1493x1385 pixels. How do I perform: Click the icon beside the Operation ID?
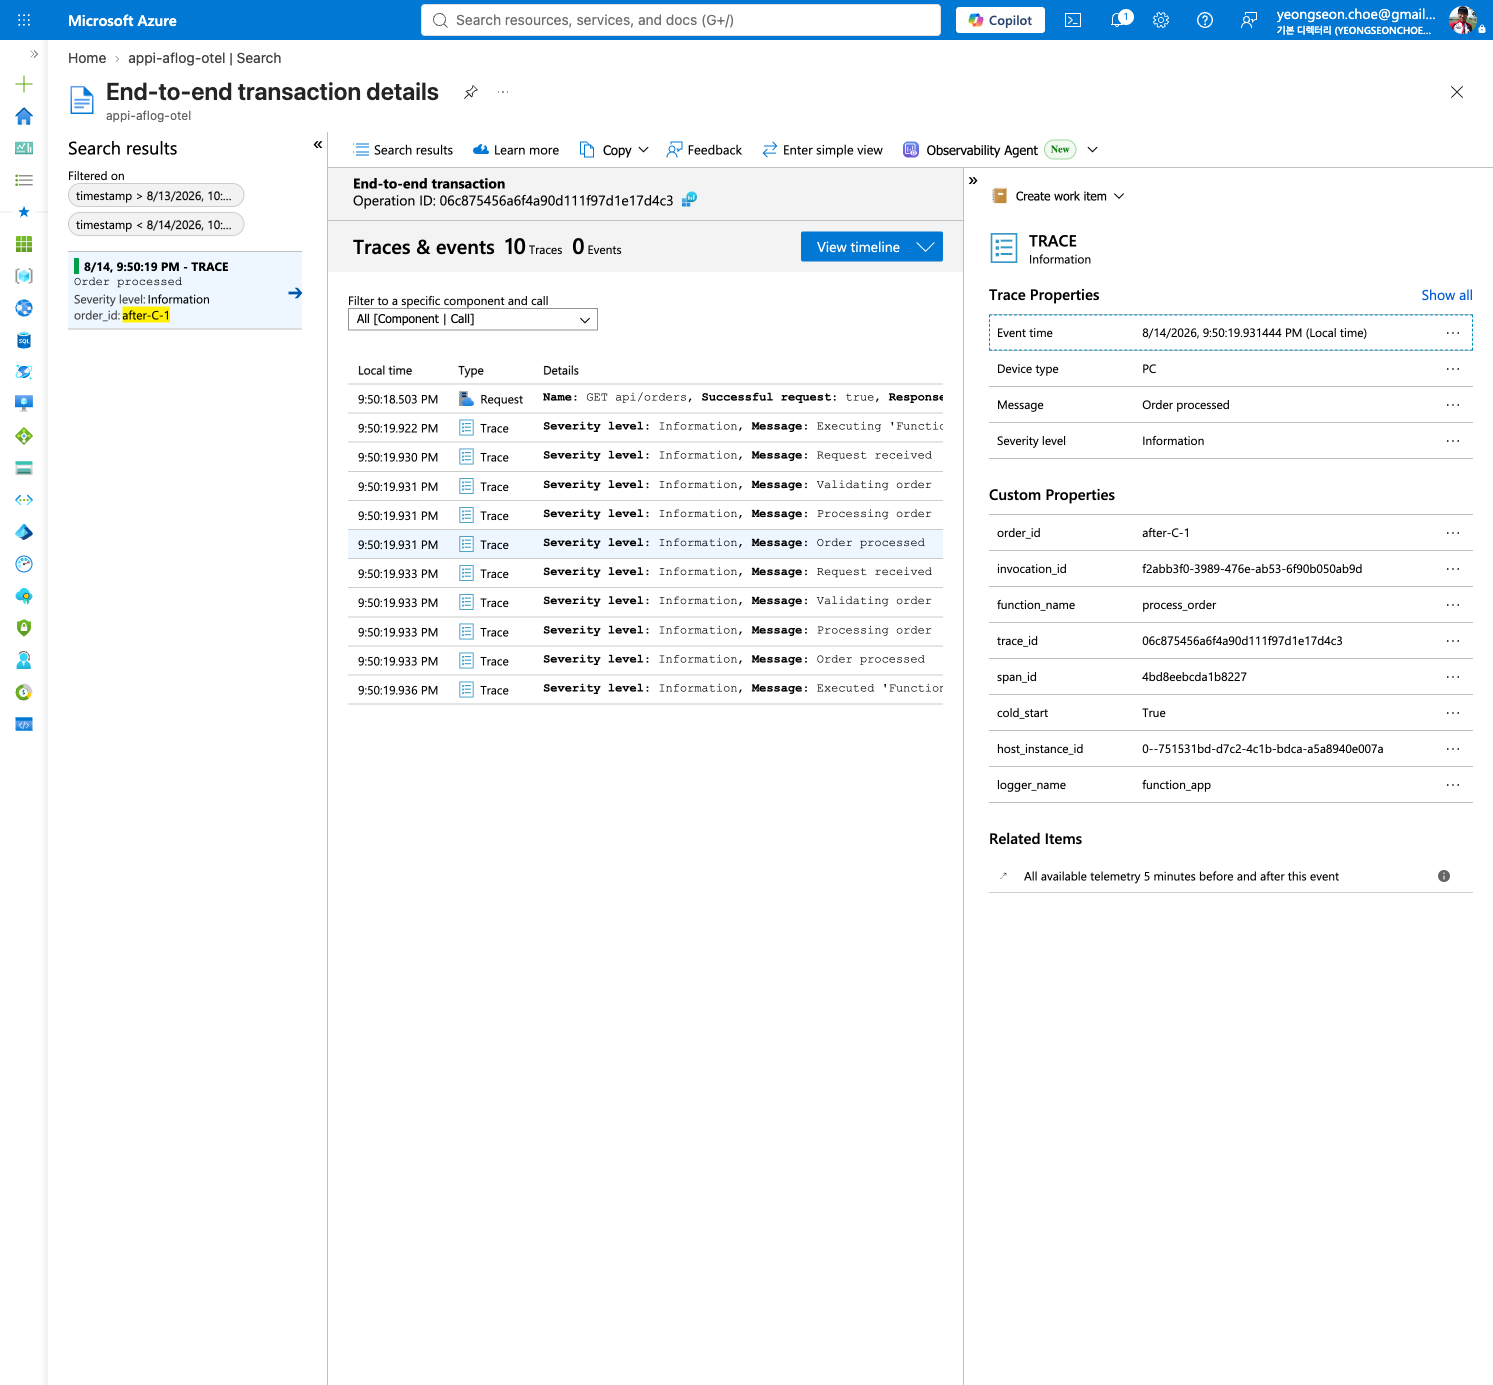(x=689, y=200)
